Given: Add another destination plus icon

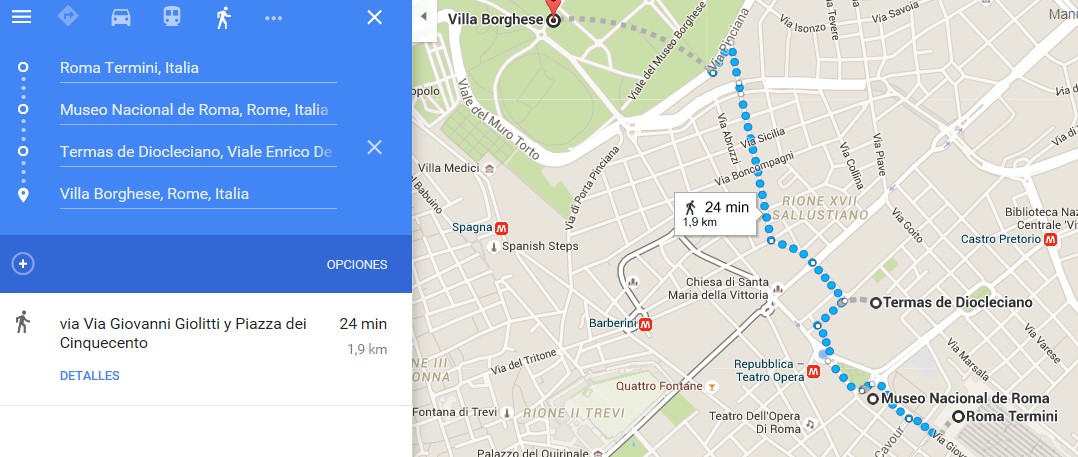Looking at the screenshot, I should click(23, 264).
